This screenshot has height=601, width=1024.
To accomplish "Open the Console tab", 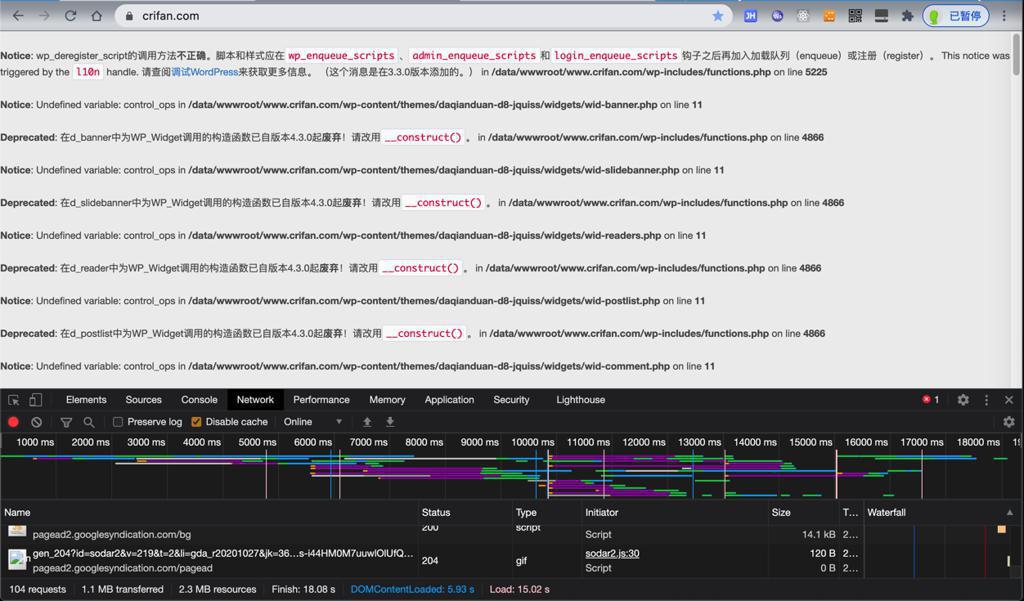I will pos(199,400).
